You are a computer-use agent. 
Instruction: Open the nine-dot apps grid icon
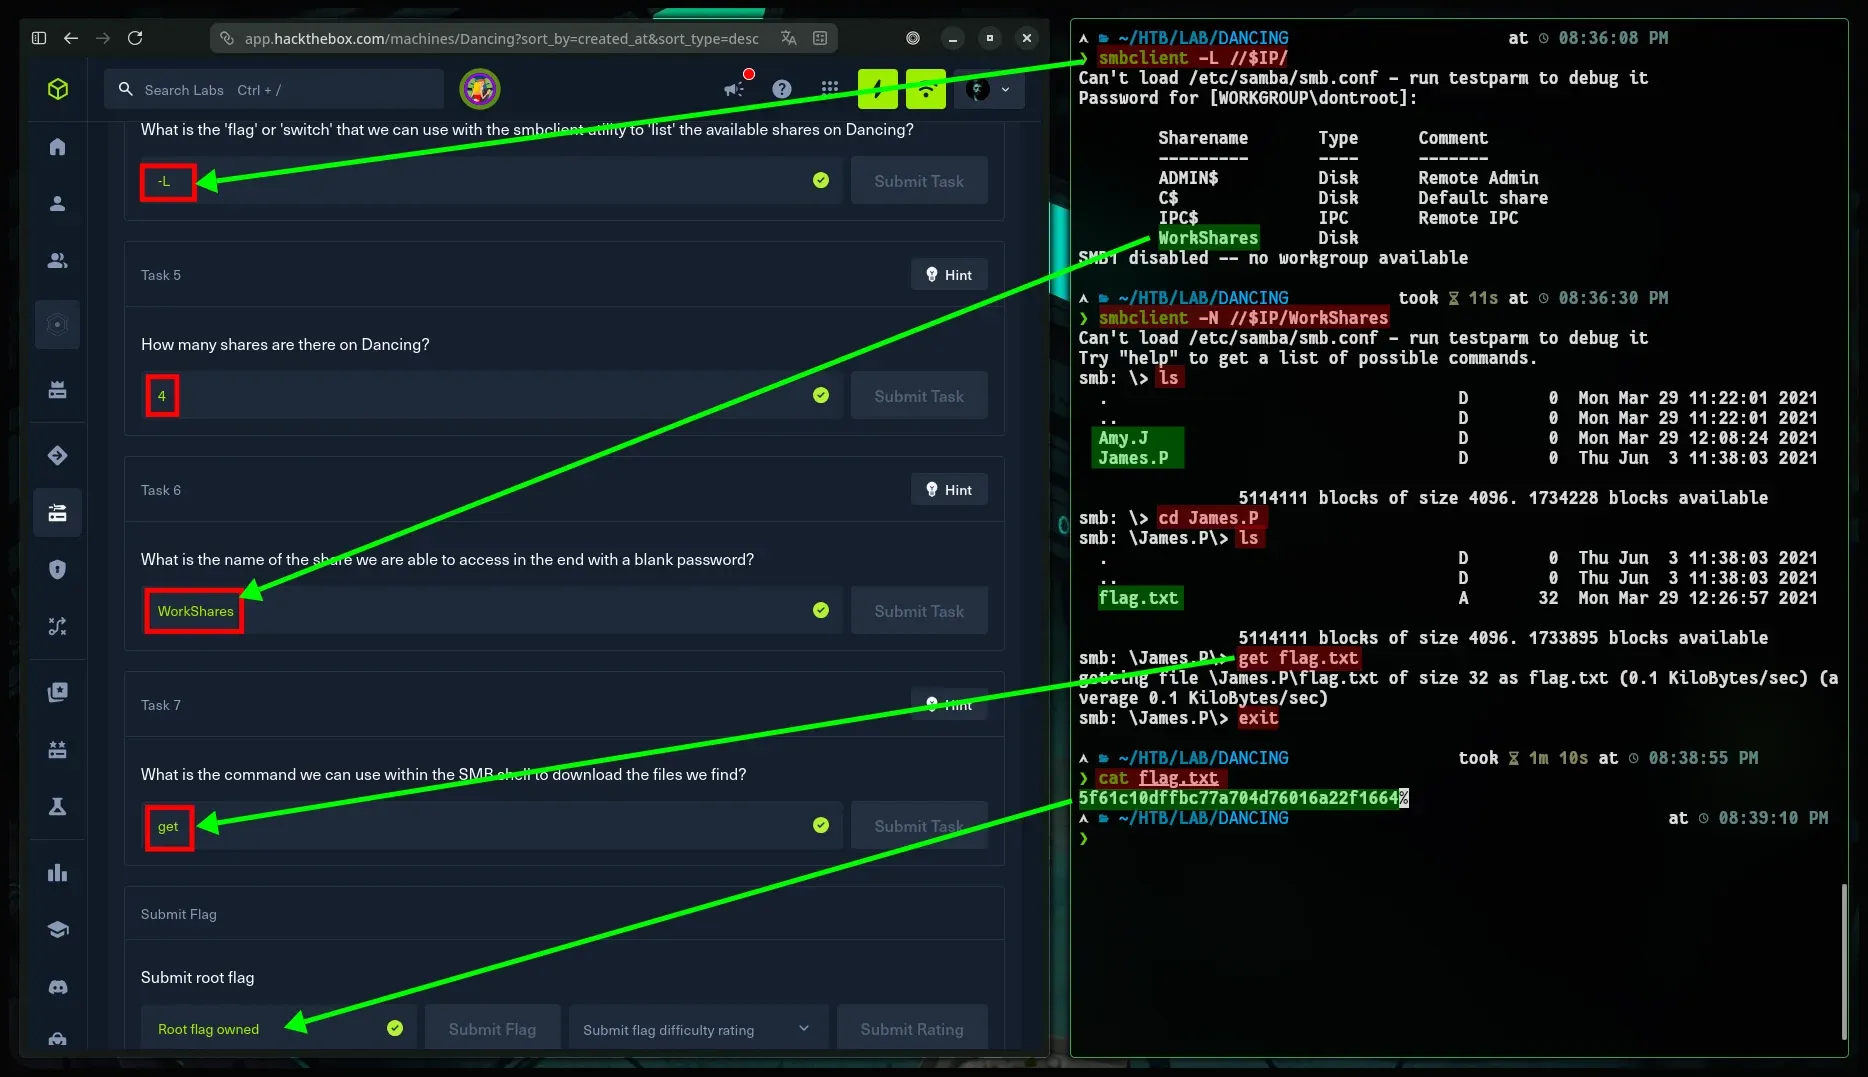830,89
